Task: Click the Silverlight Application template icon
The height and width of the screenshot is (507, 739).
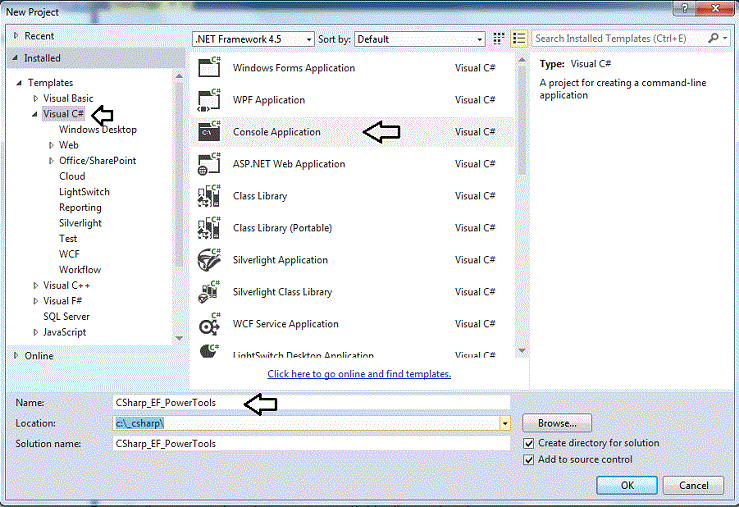Action: click(x=209, y=260)
